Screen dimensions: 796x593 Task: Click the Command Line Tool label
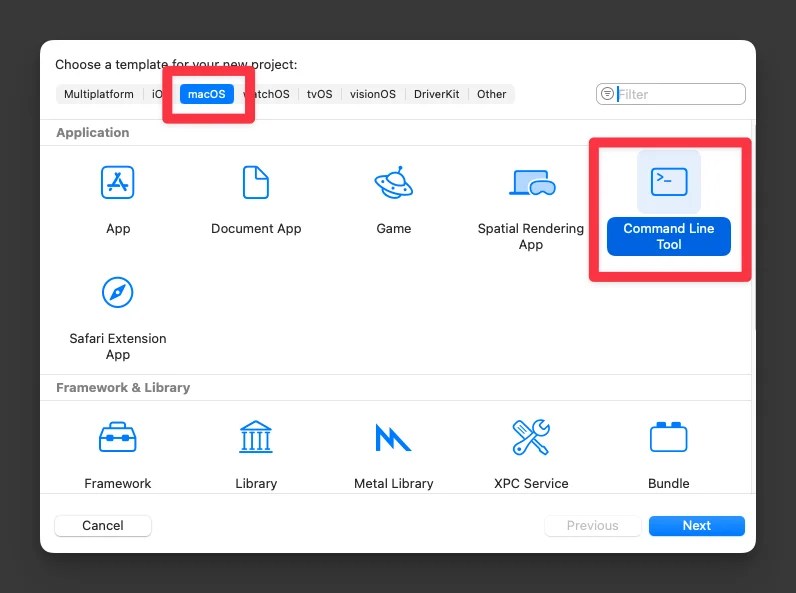pos(669,237)
